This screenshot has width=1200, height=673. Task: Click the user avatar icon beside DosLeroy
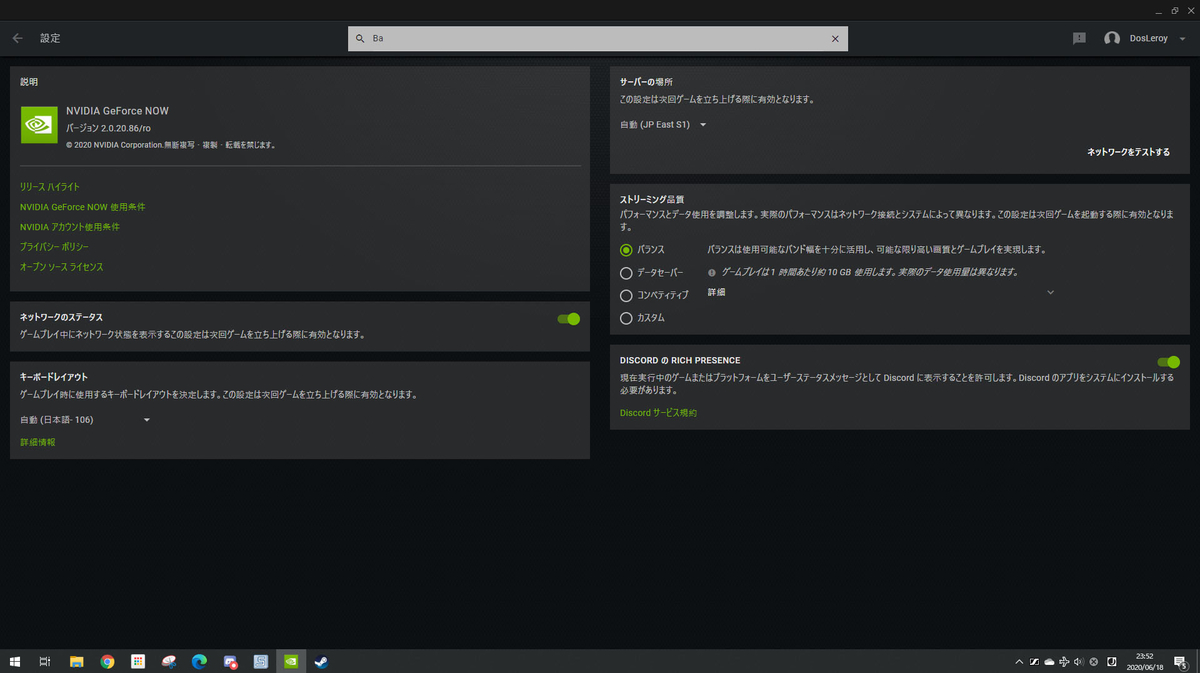point(1112,38)
